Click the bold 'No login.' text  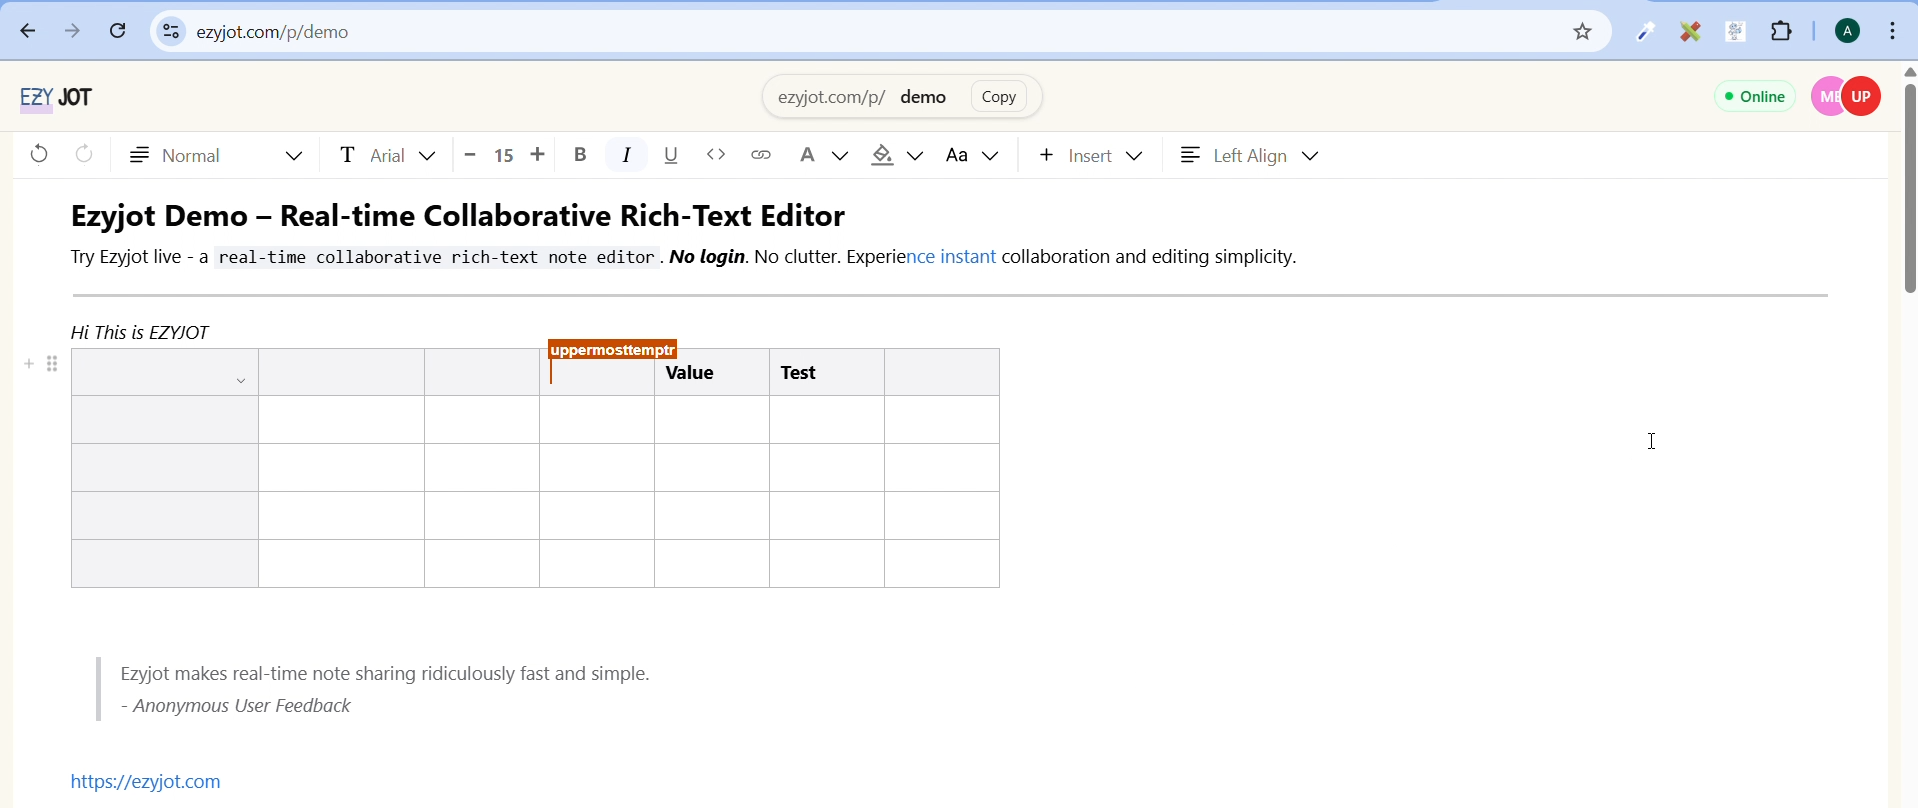point(709,258)
